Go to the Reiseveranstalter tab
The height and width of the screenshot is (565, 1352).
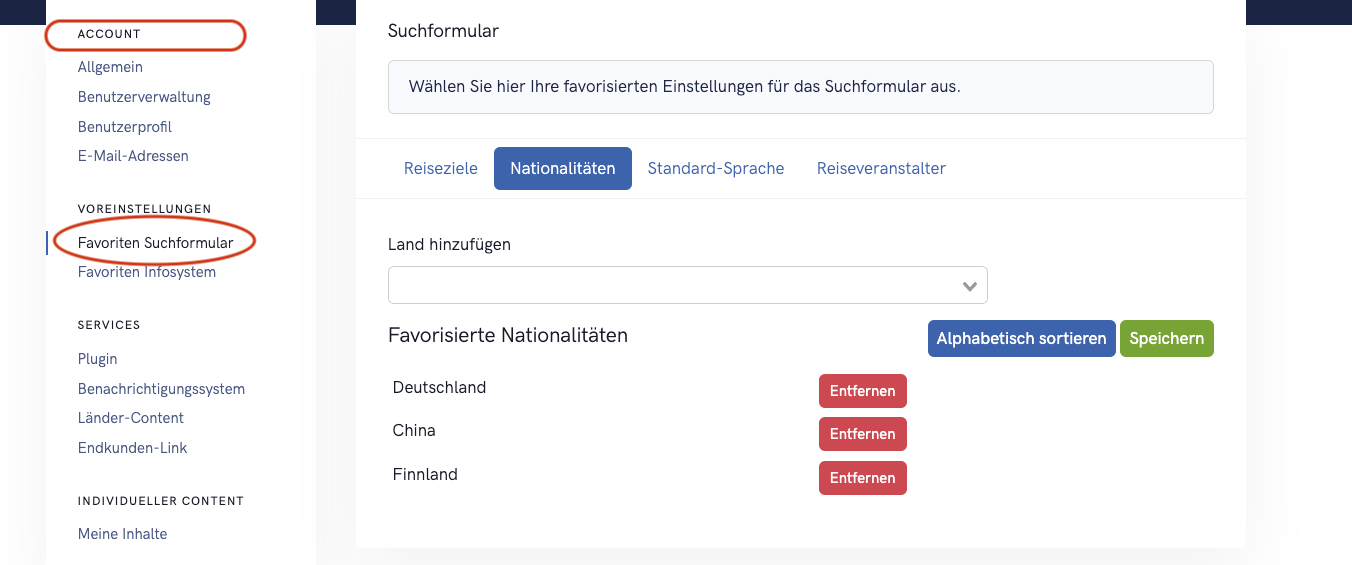[881, 168]
